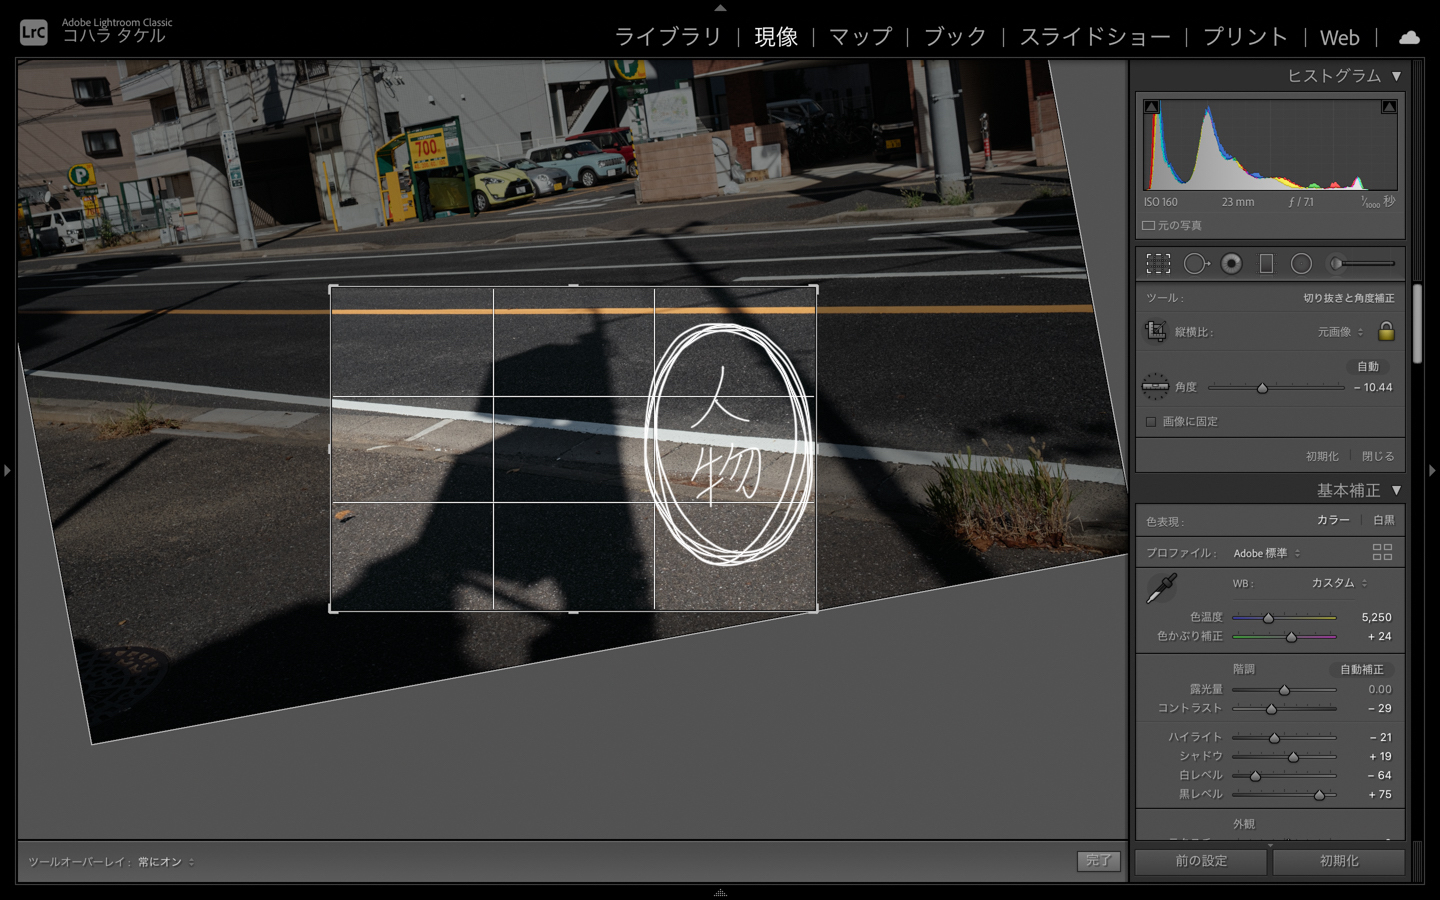Open the プリント module

(x=1245, y=37)
